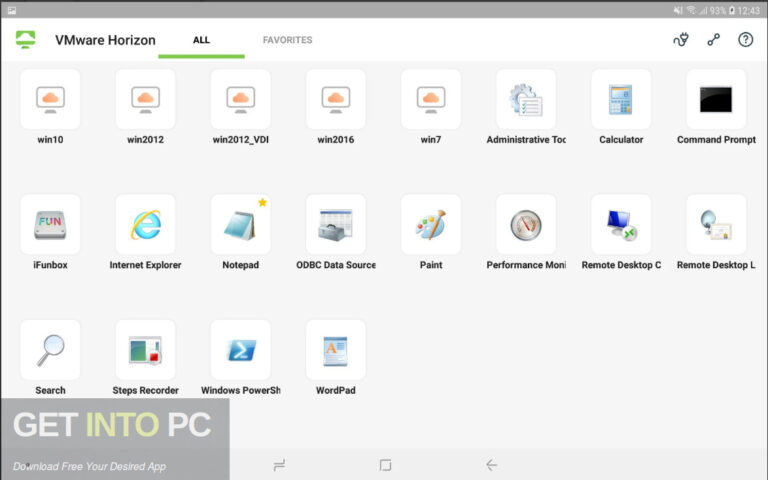Open the Steps Recorder app
Image resolution: width=768 pixels, height=480 pixels.
tap(145, 350)
